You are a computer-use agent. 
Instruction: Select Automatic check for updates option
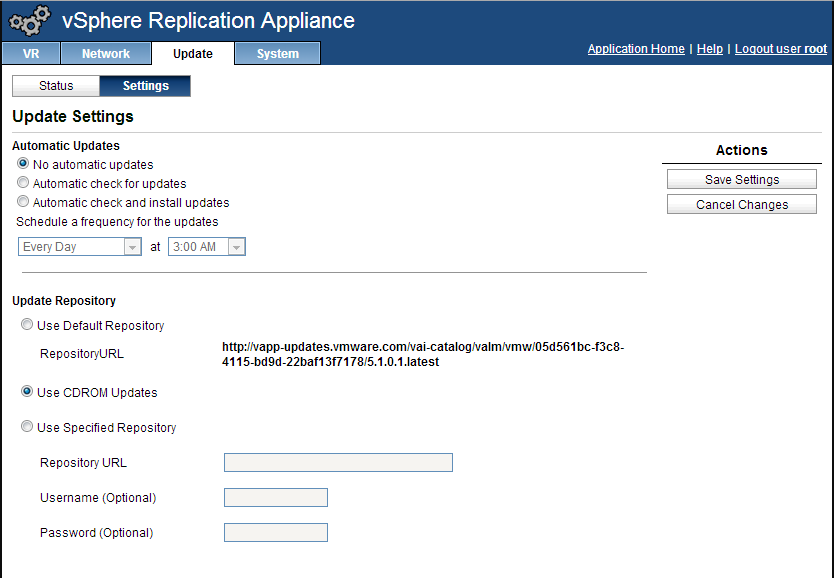pos(23,183)
